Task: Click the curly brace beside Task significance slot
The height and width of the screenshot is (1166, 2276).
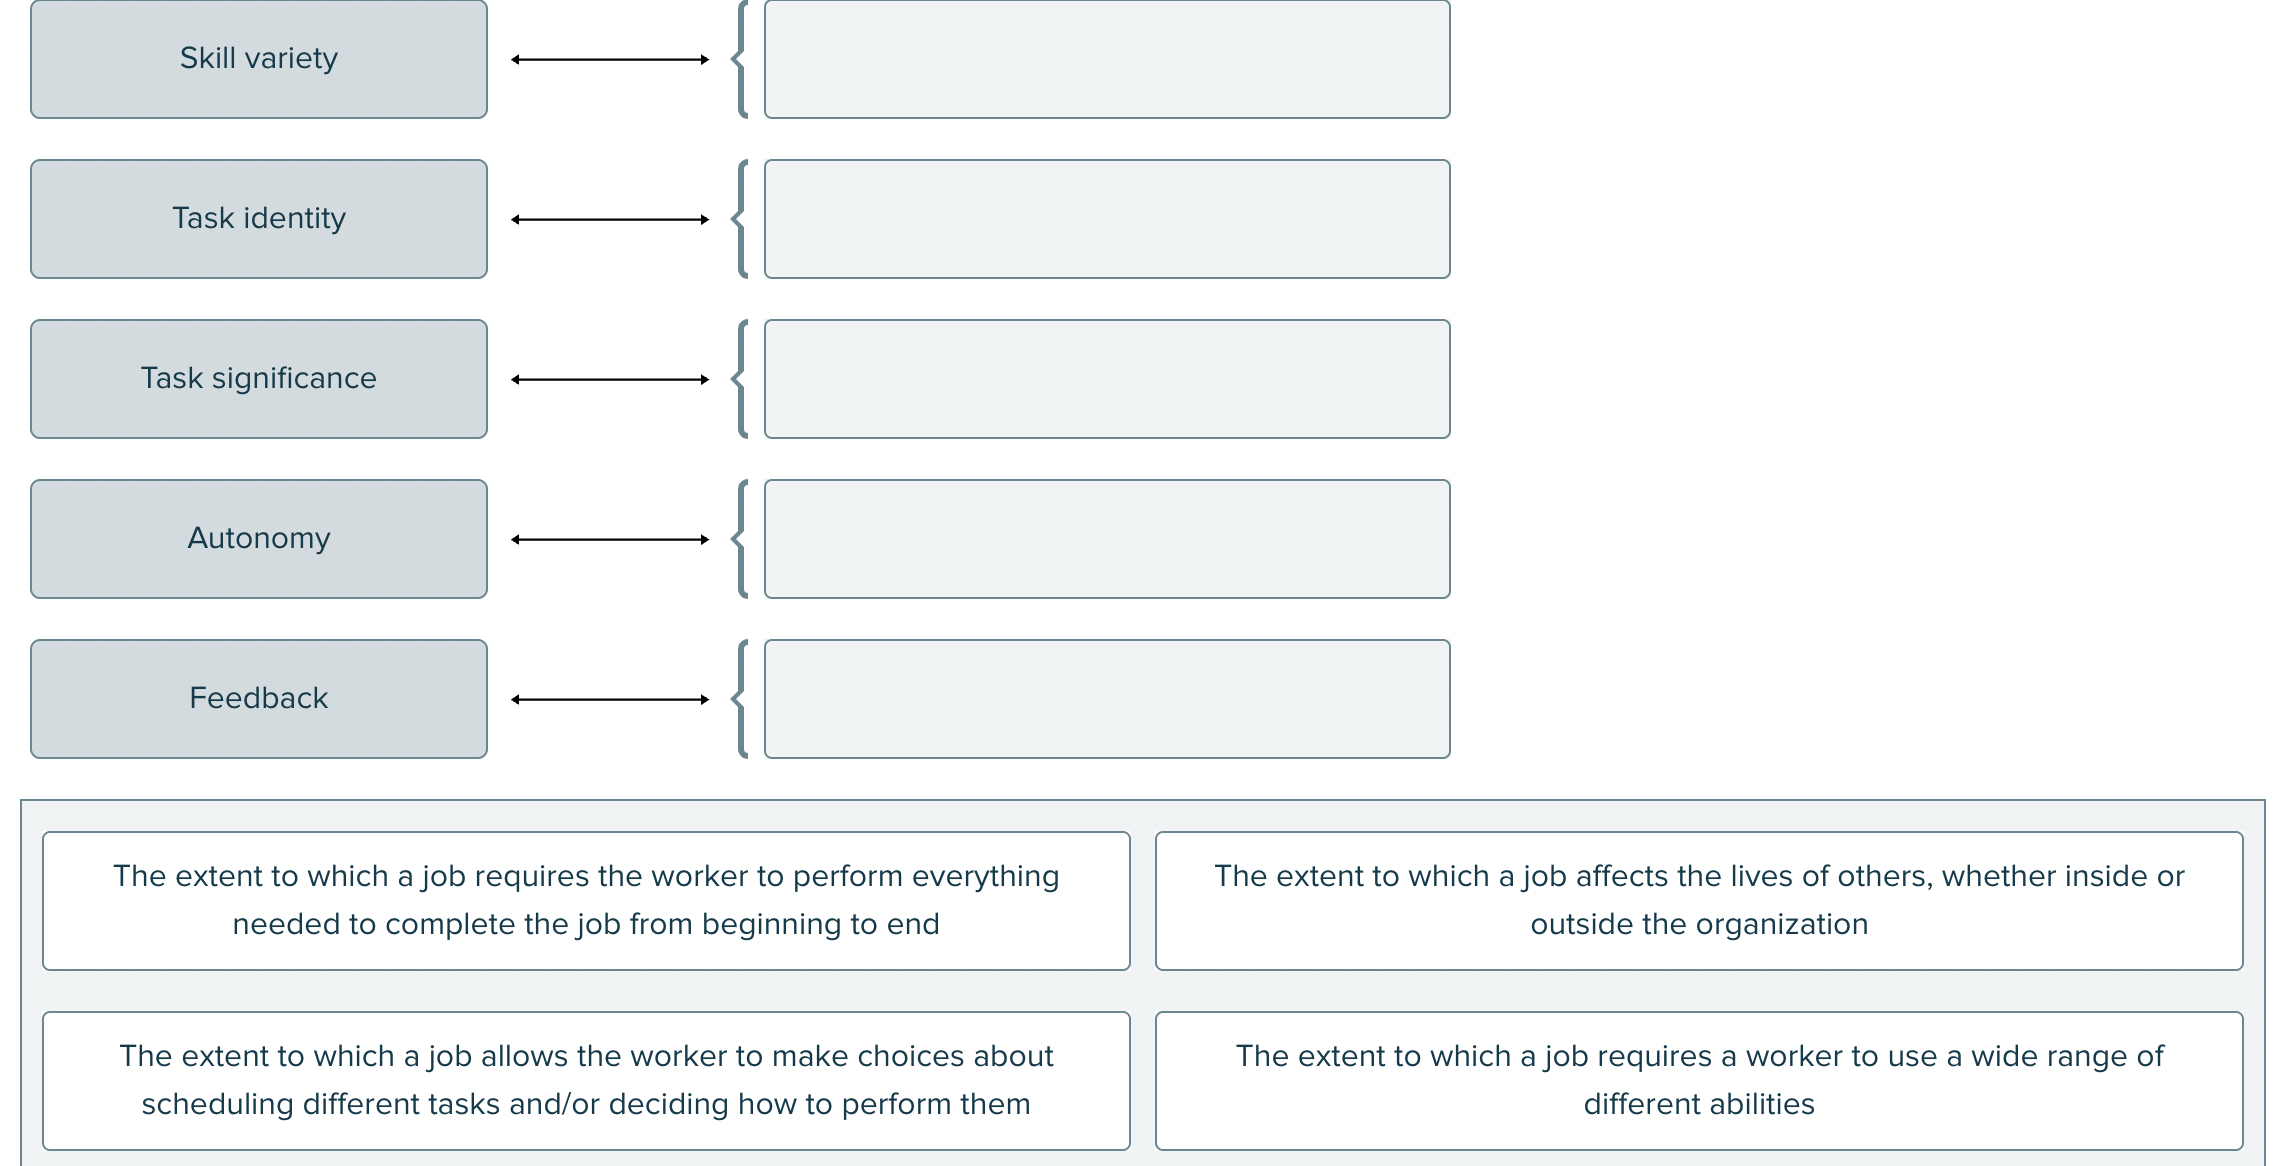Action: (x=740, y=378)
